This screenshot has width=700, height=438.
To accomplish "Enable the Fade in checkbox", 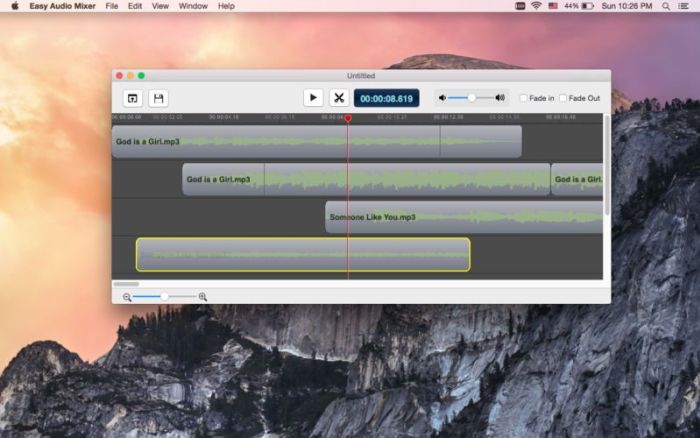I will tap(524, 98).
